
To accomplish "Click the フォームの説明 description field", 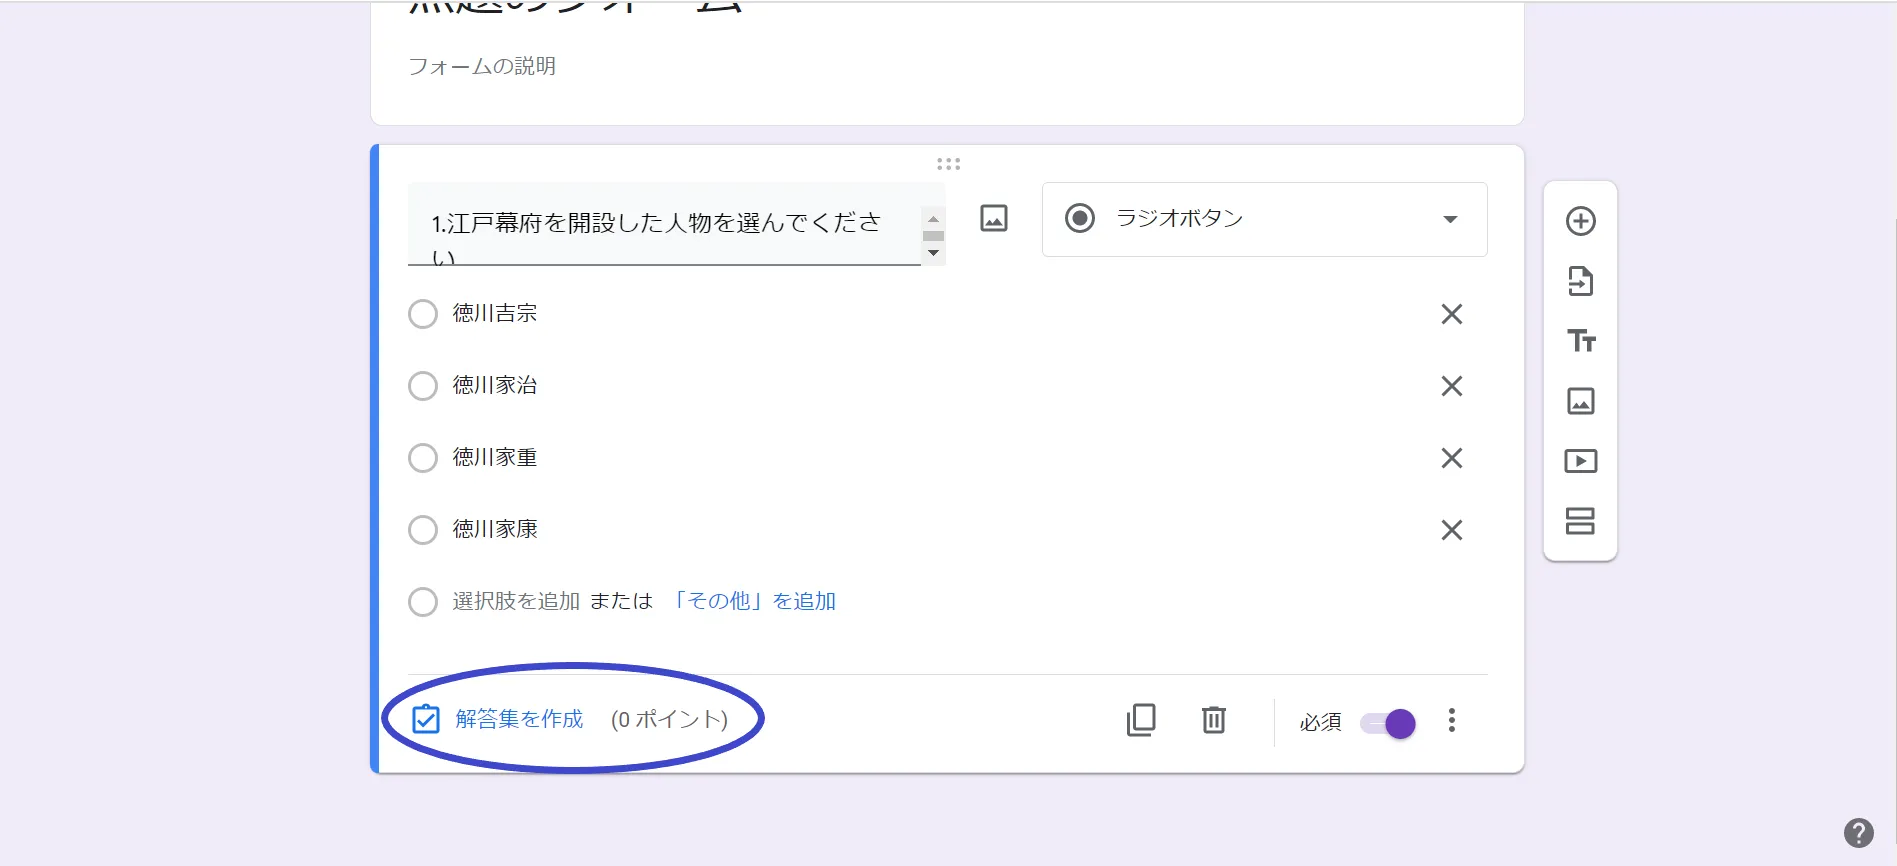I will (x=482, y=66).
